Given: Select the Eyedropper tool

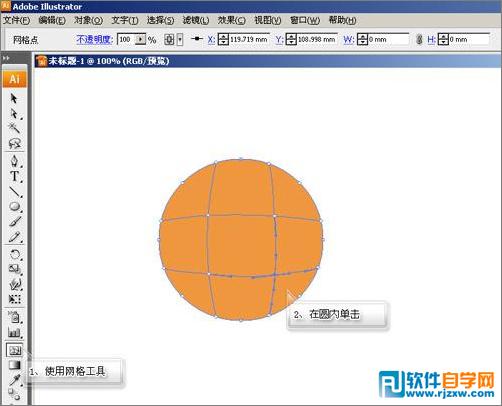Looking at the screenshot, I should tap(14, 379).
